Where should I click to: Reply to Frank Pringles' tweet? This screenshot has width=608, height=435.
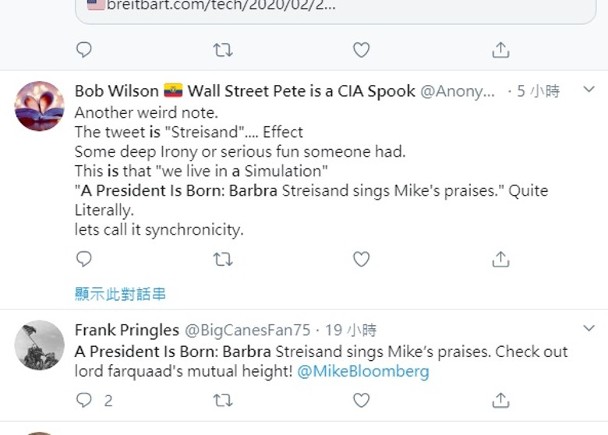pos(84,400)
